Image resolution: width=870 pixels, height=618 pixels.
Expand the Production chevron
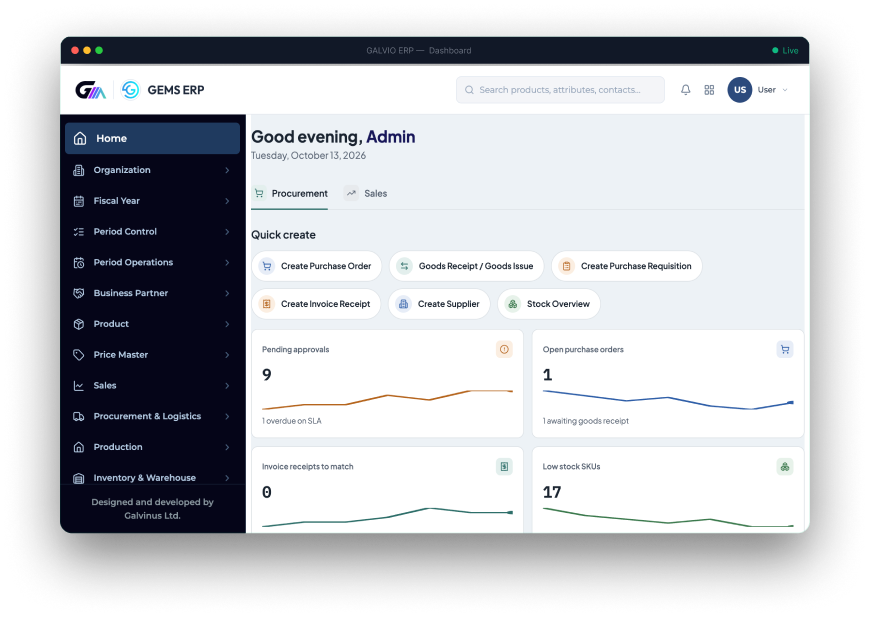point(227,447)
